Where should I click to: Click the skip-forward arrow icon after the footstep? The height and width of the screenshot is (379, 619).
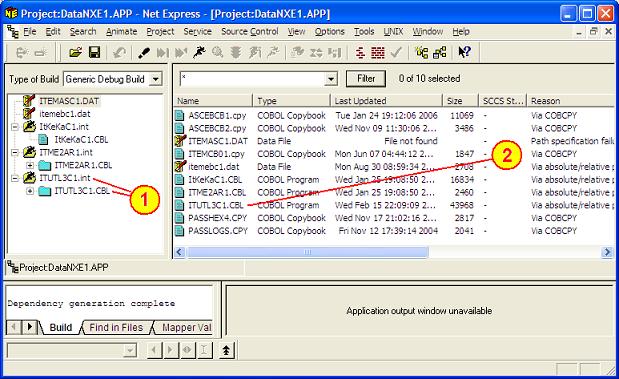click(163, 53)
